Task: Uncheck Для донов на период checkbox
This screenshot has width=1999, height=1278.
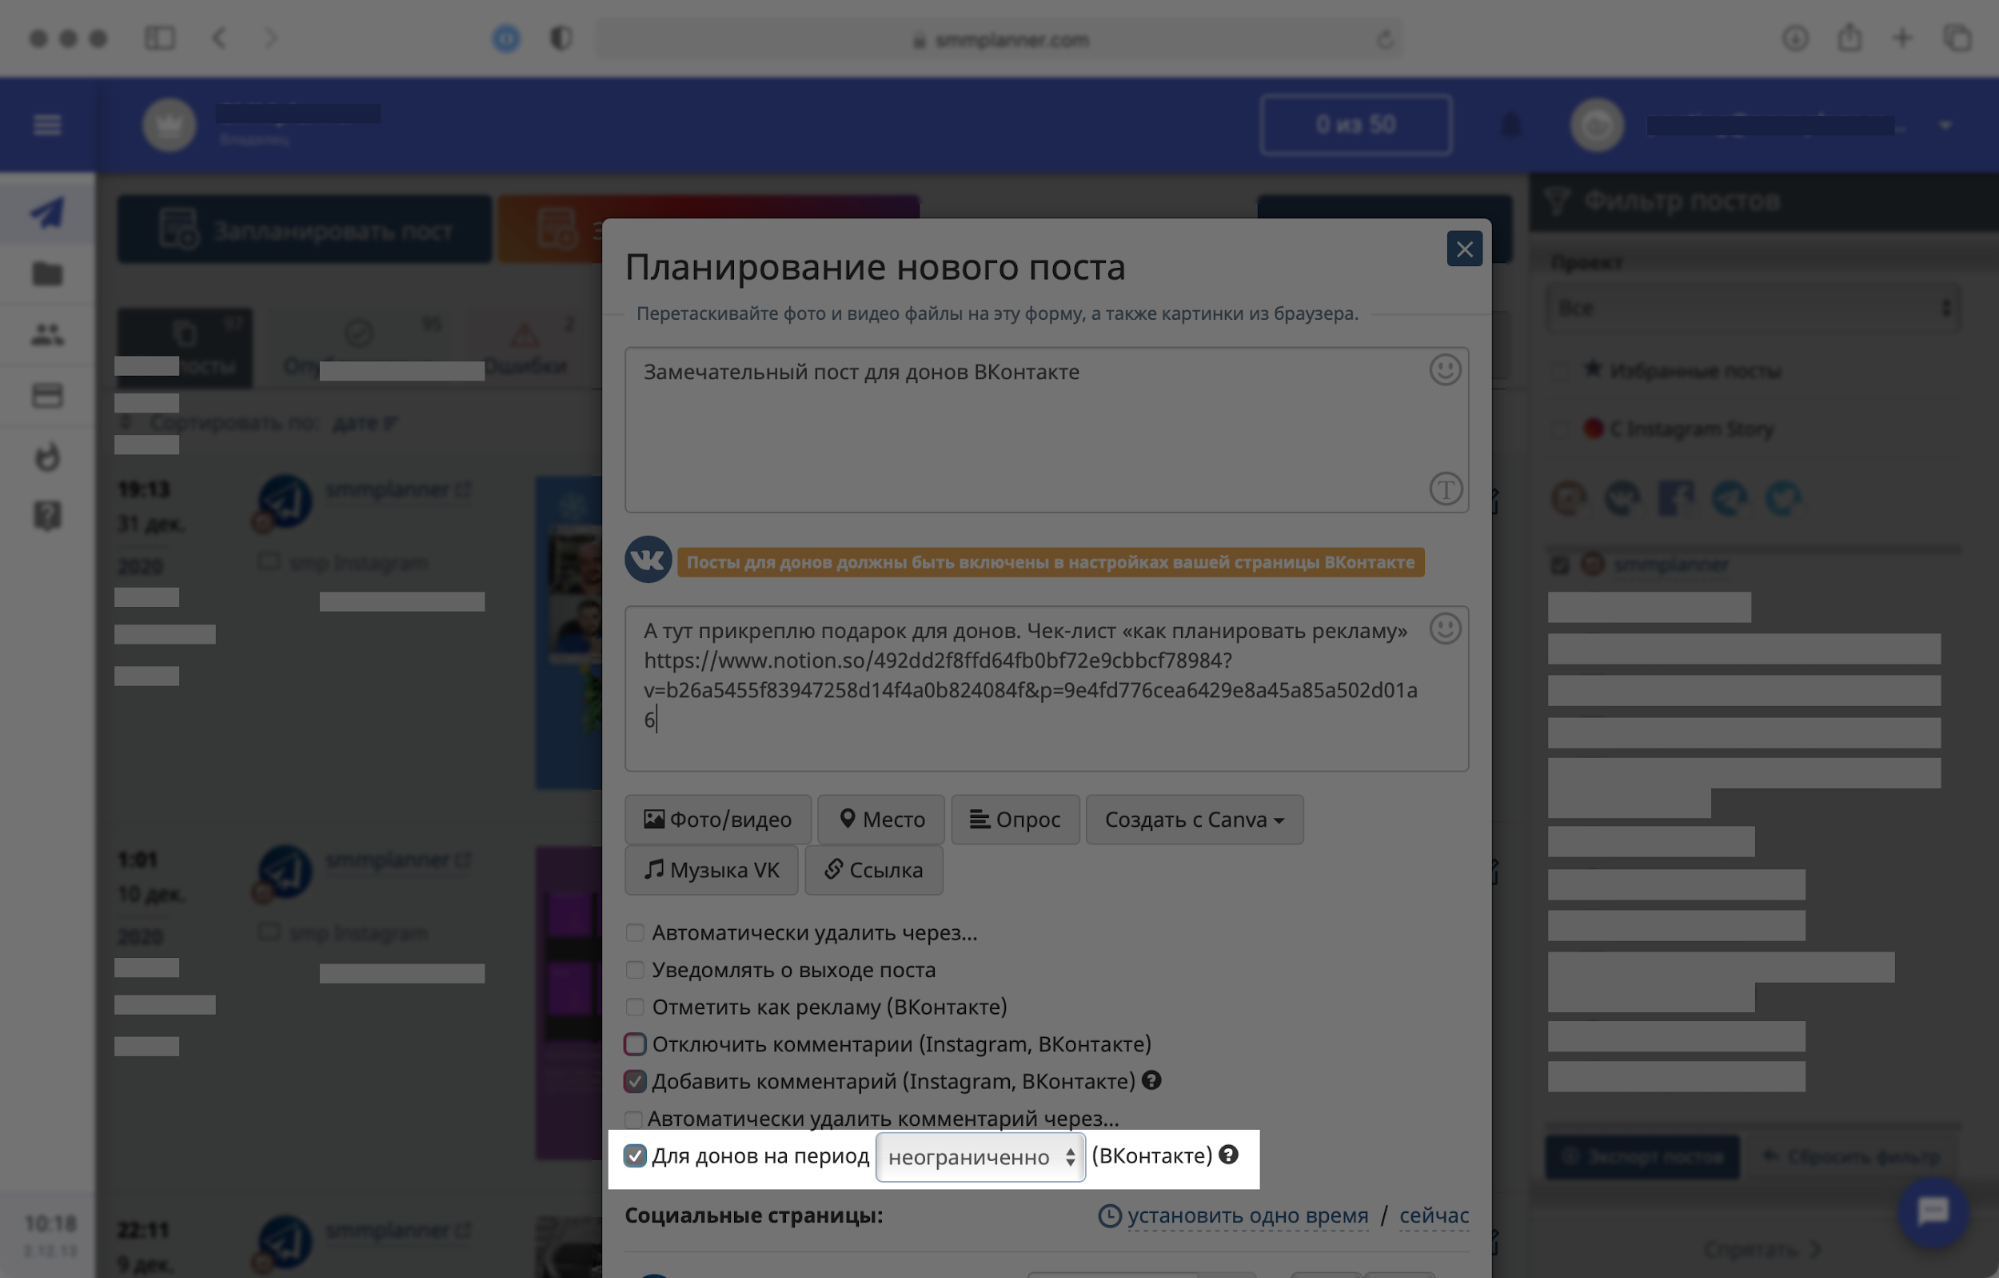Action: 635,1156
